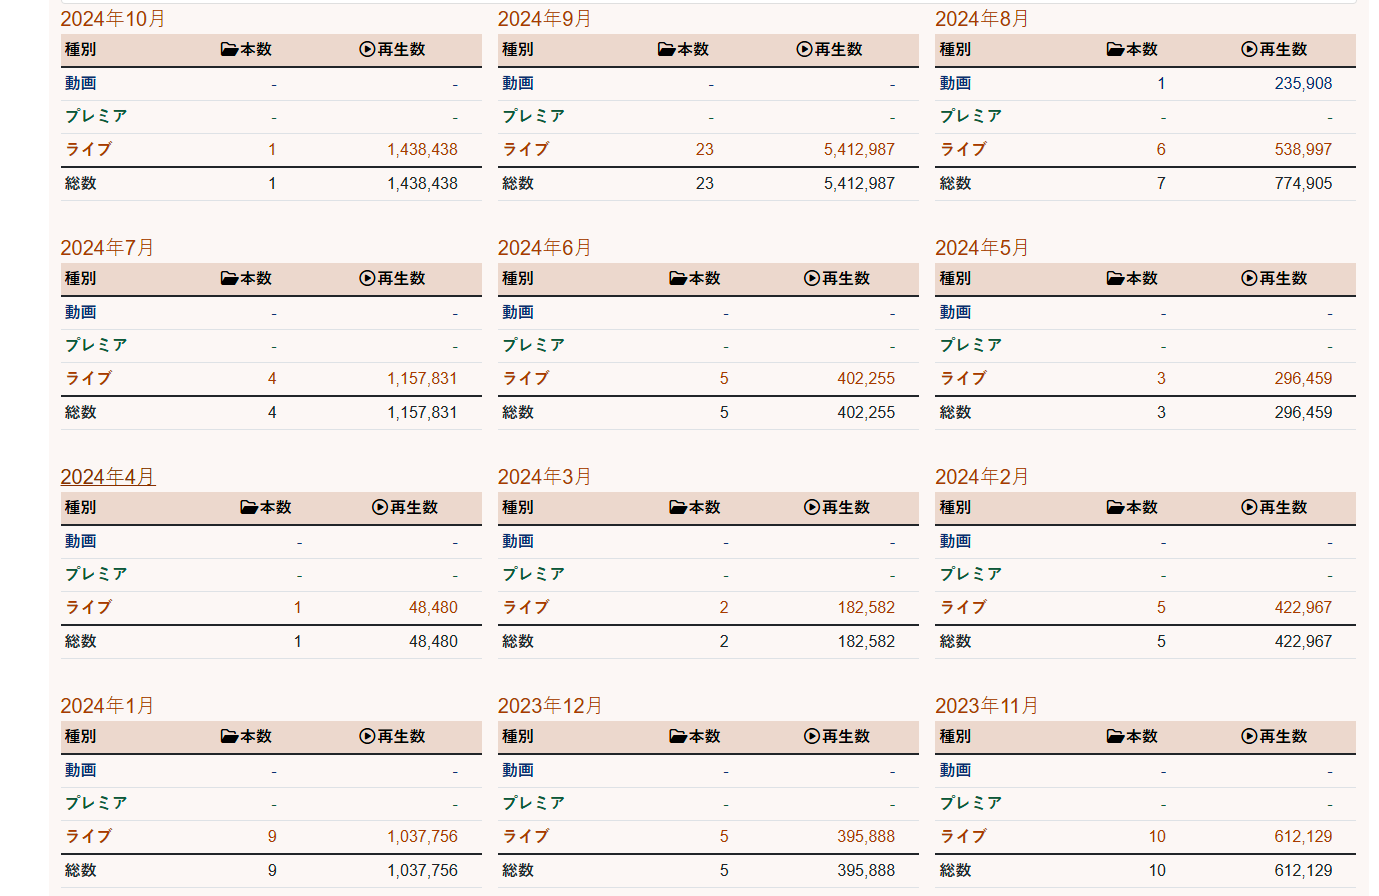
Task: Click live view count 5,412,987 in 2024年9月
Action: pyautogui.click(x=859, y=150)
